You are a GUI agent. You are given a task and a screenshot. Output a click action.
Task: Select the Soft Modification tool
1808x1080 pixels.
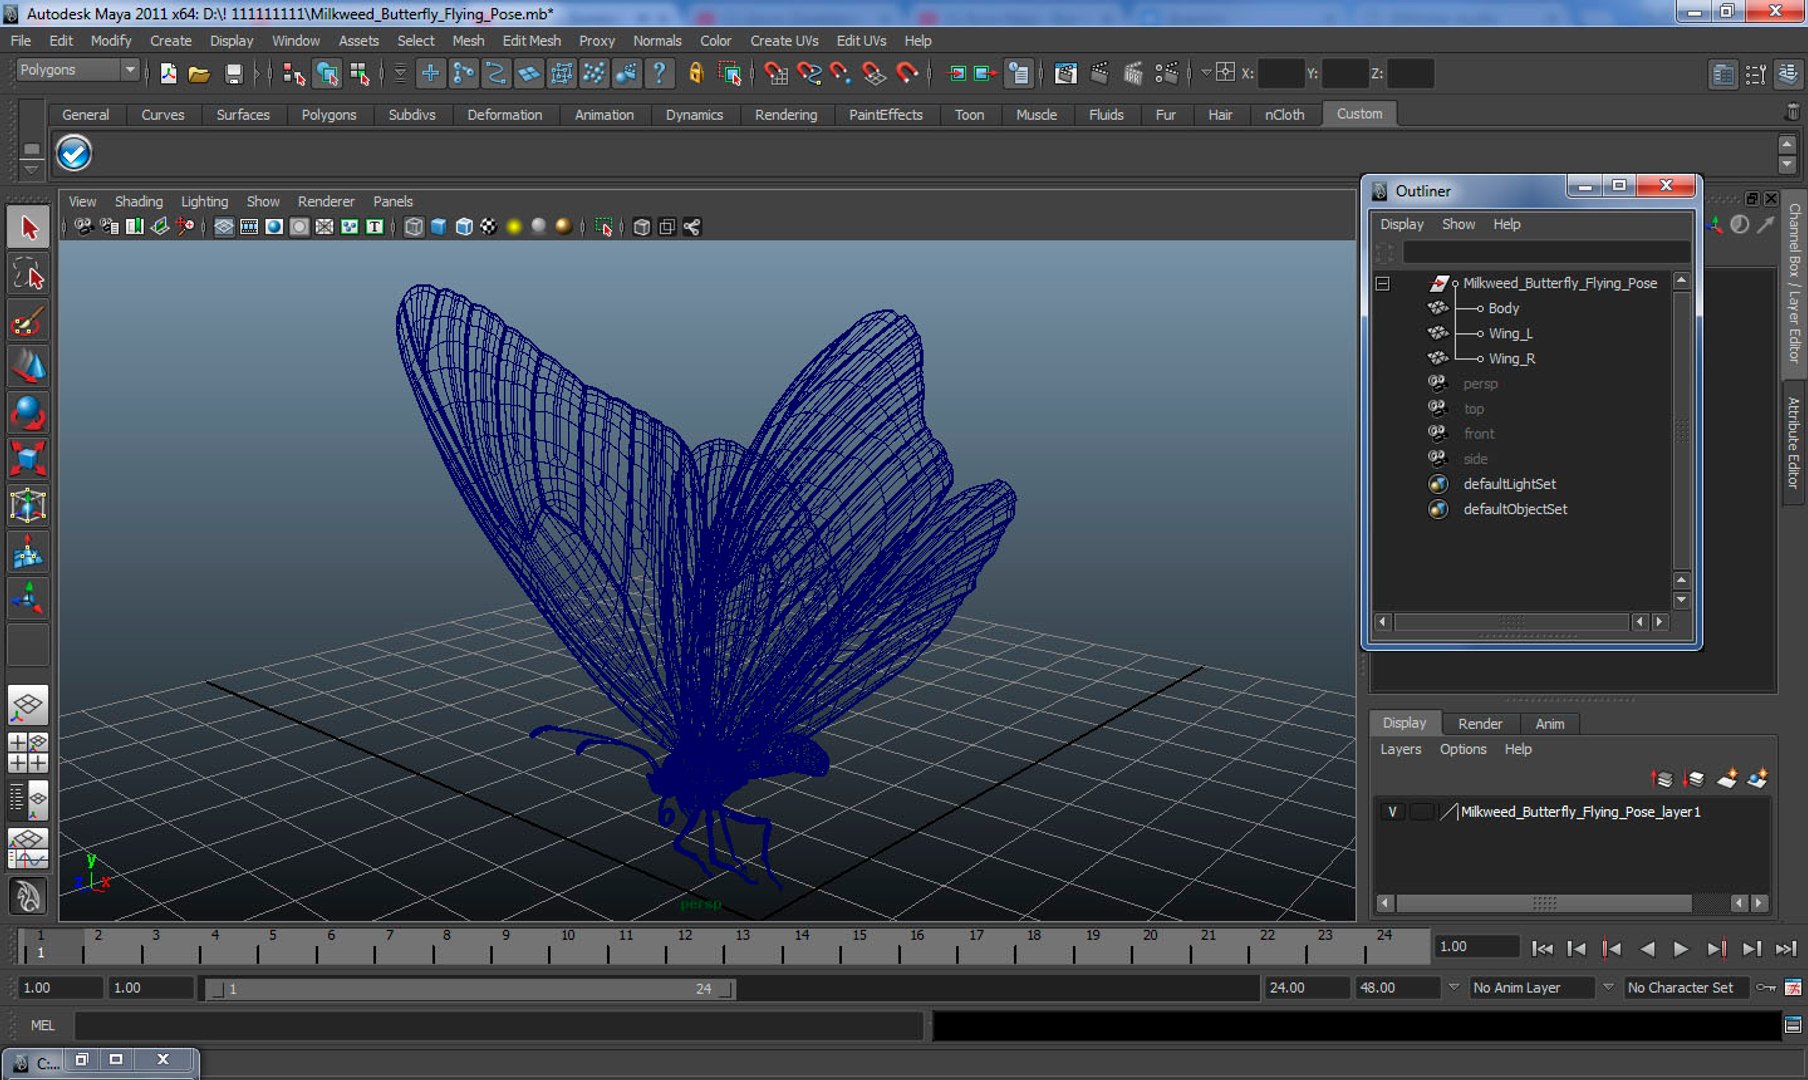coord(28,552)
